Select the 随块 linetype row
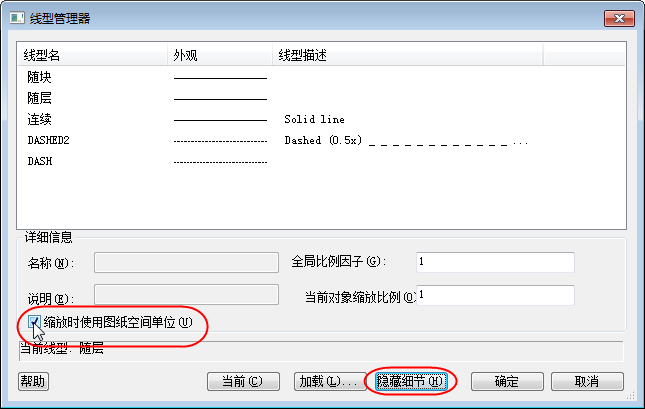645x409 pixels. pyautogui.click(x=321, y=77)
